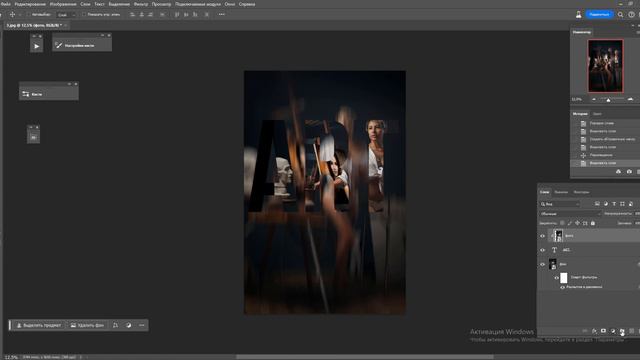
Task: Create new layer plus icon
Action: click(x=631, y=331)
